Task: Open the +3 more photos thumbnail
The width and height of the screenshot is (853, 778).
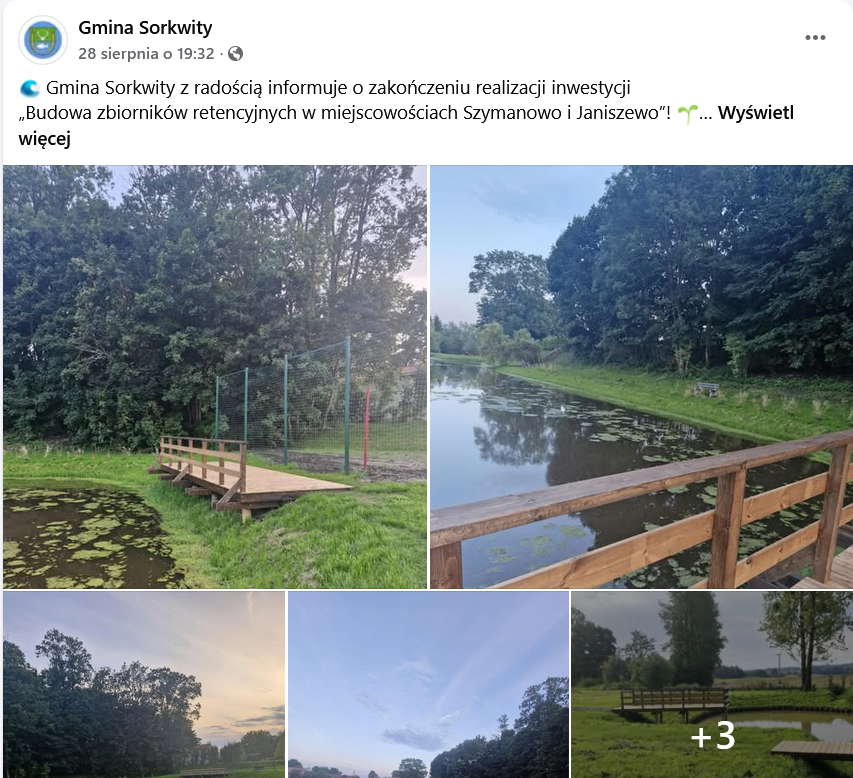Action: click(712, 684)
